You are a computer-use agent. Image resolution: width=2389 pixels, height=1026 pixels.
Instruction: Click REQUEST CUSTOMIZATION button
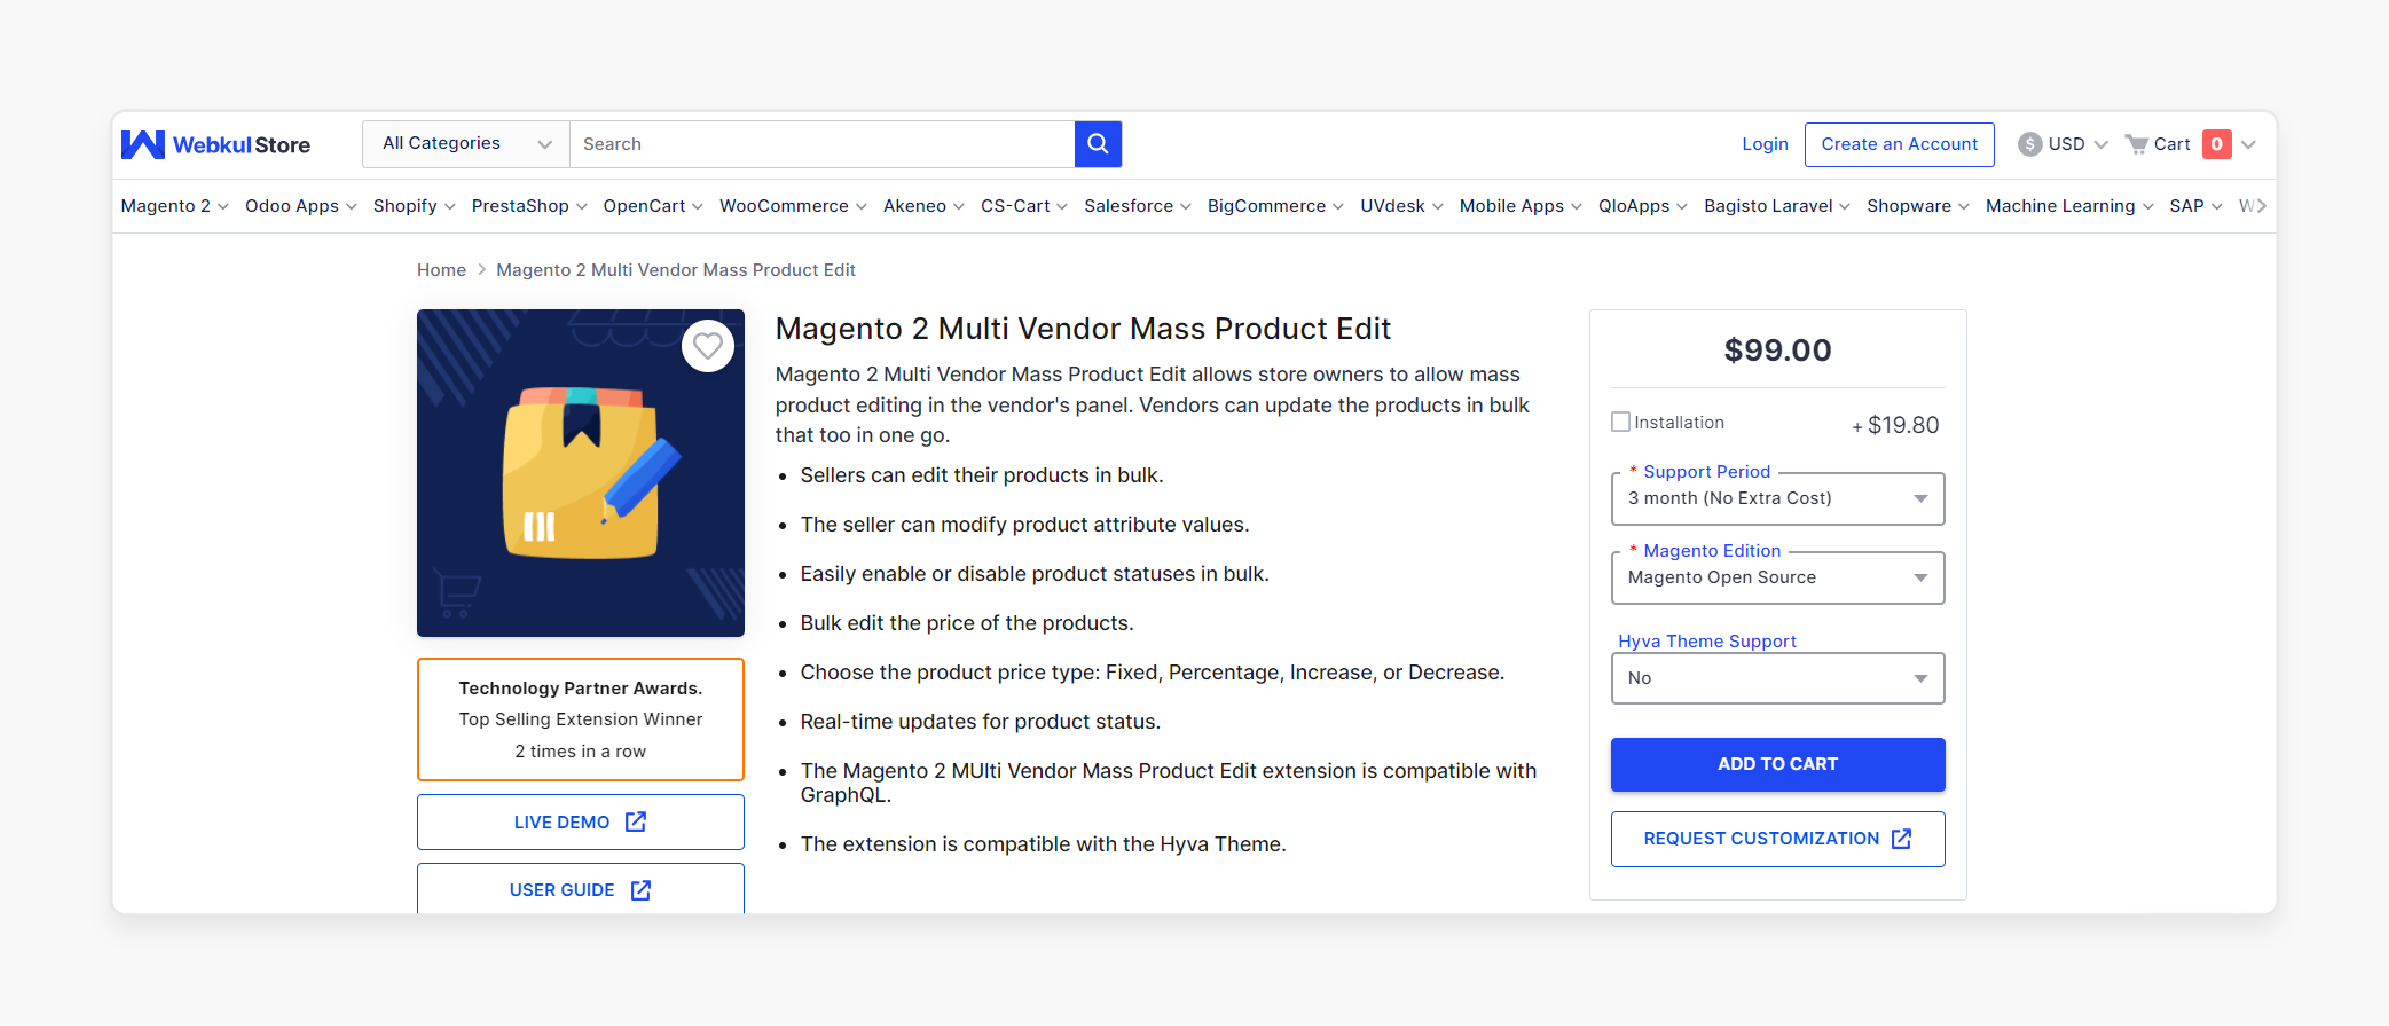click(1778, 838)
